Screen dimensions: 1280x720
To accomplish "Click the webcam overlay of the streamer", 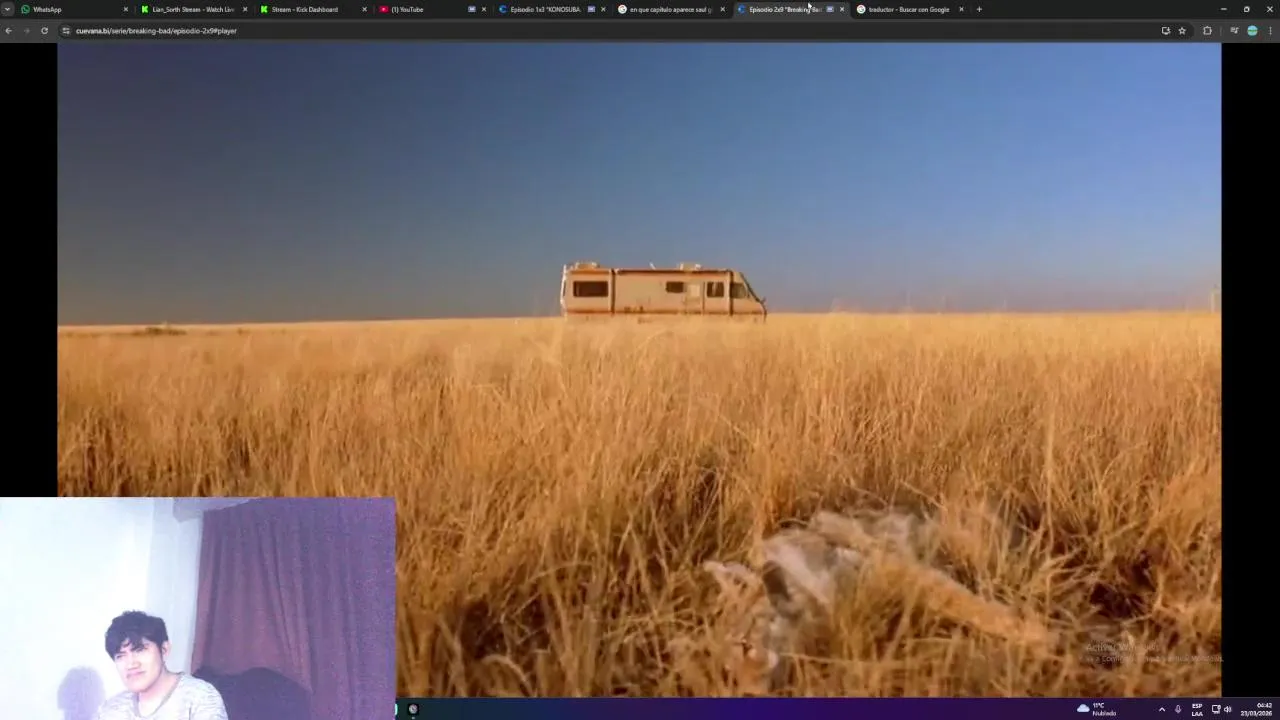I will 198,609.
